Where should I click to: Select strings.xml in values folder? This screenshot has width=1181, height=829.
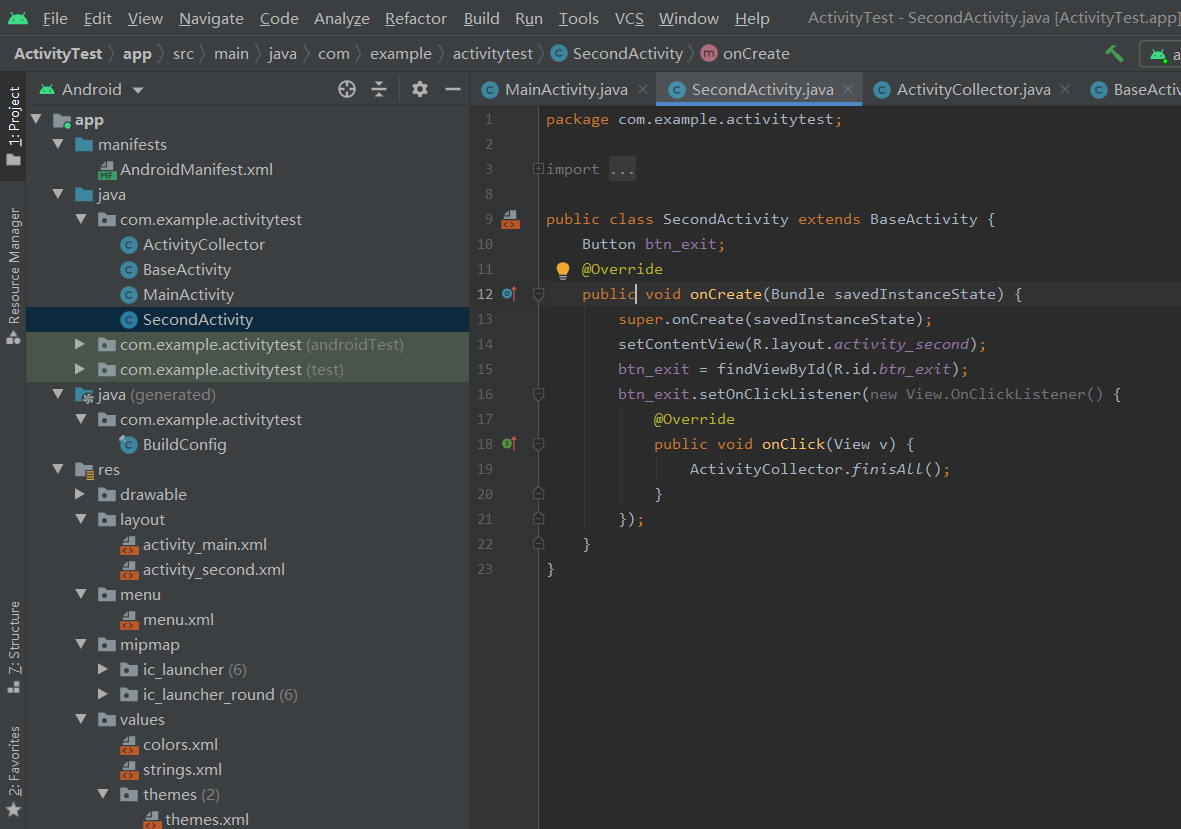182,770
